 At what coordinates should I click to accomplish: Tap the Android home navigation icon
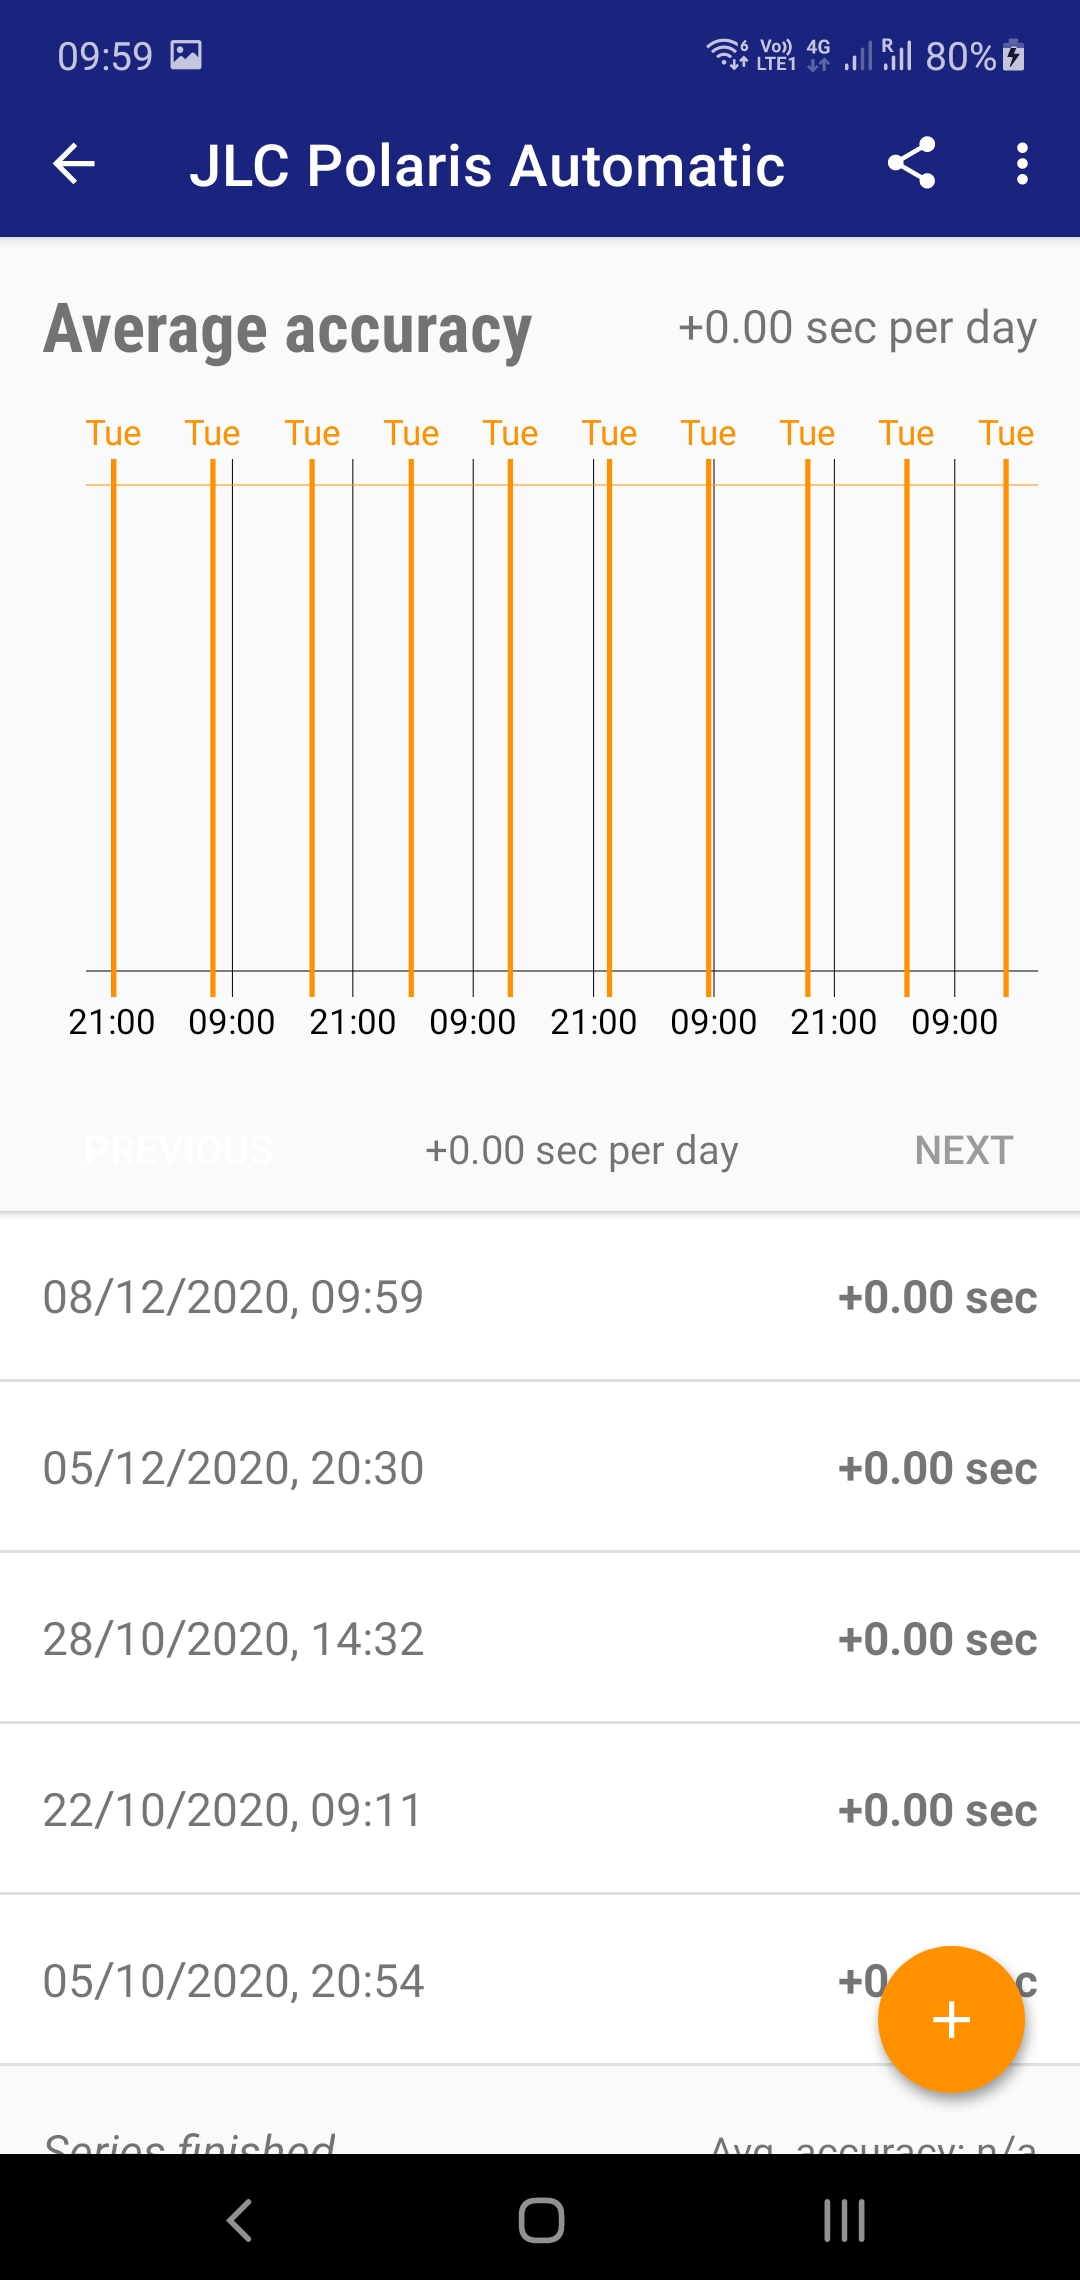[x=541, y=2220]
